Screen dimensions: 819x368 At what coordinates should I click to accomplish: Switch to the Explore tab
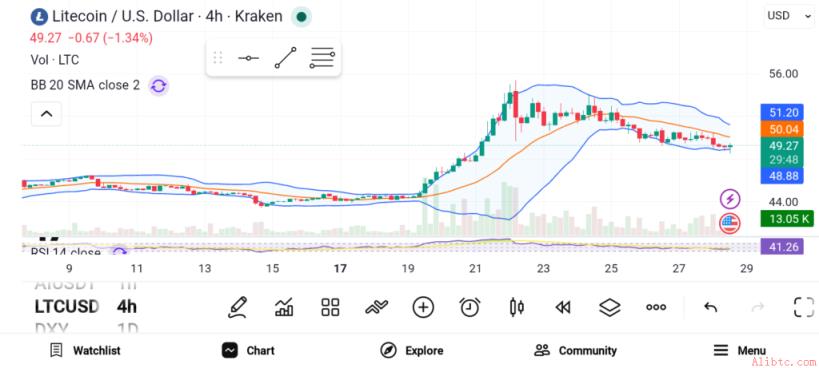tap(412, 350)
